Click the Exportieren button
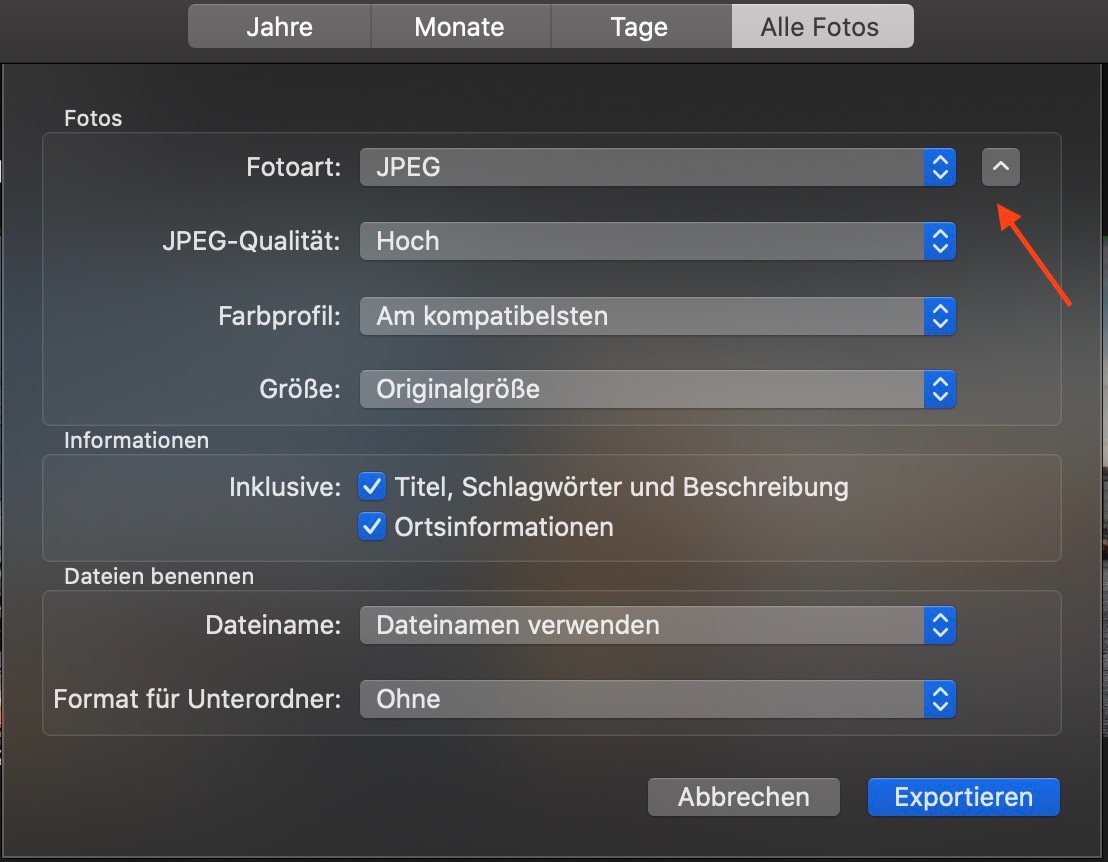Screen dimensions: 1108x862 click(x=963, y=797)
